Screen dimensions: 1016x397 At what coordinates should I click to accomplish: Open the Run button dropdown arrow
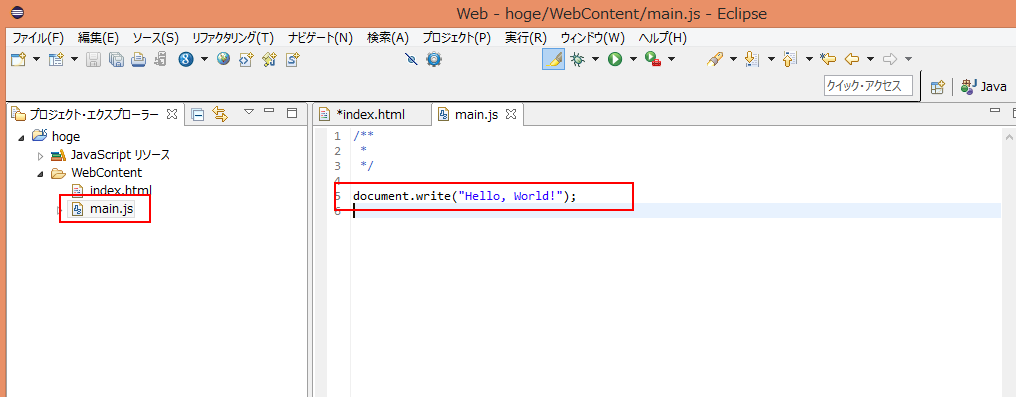tap(633, 60)
